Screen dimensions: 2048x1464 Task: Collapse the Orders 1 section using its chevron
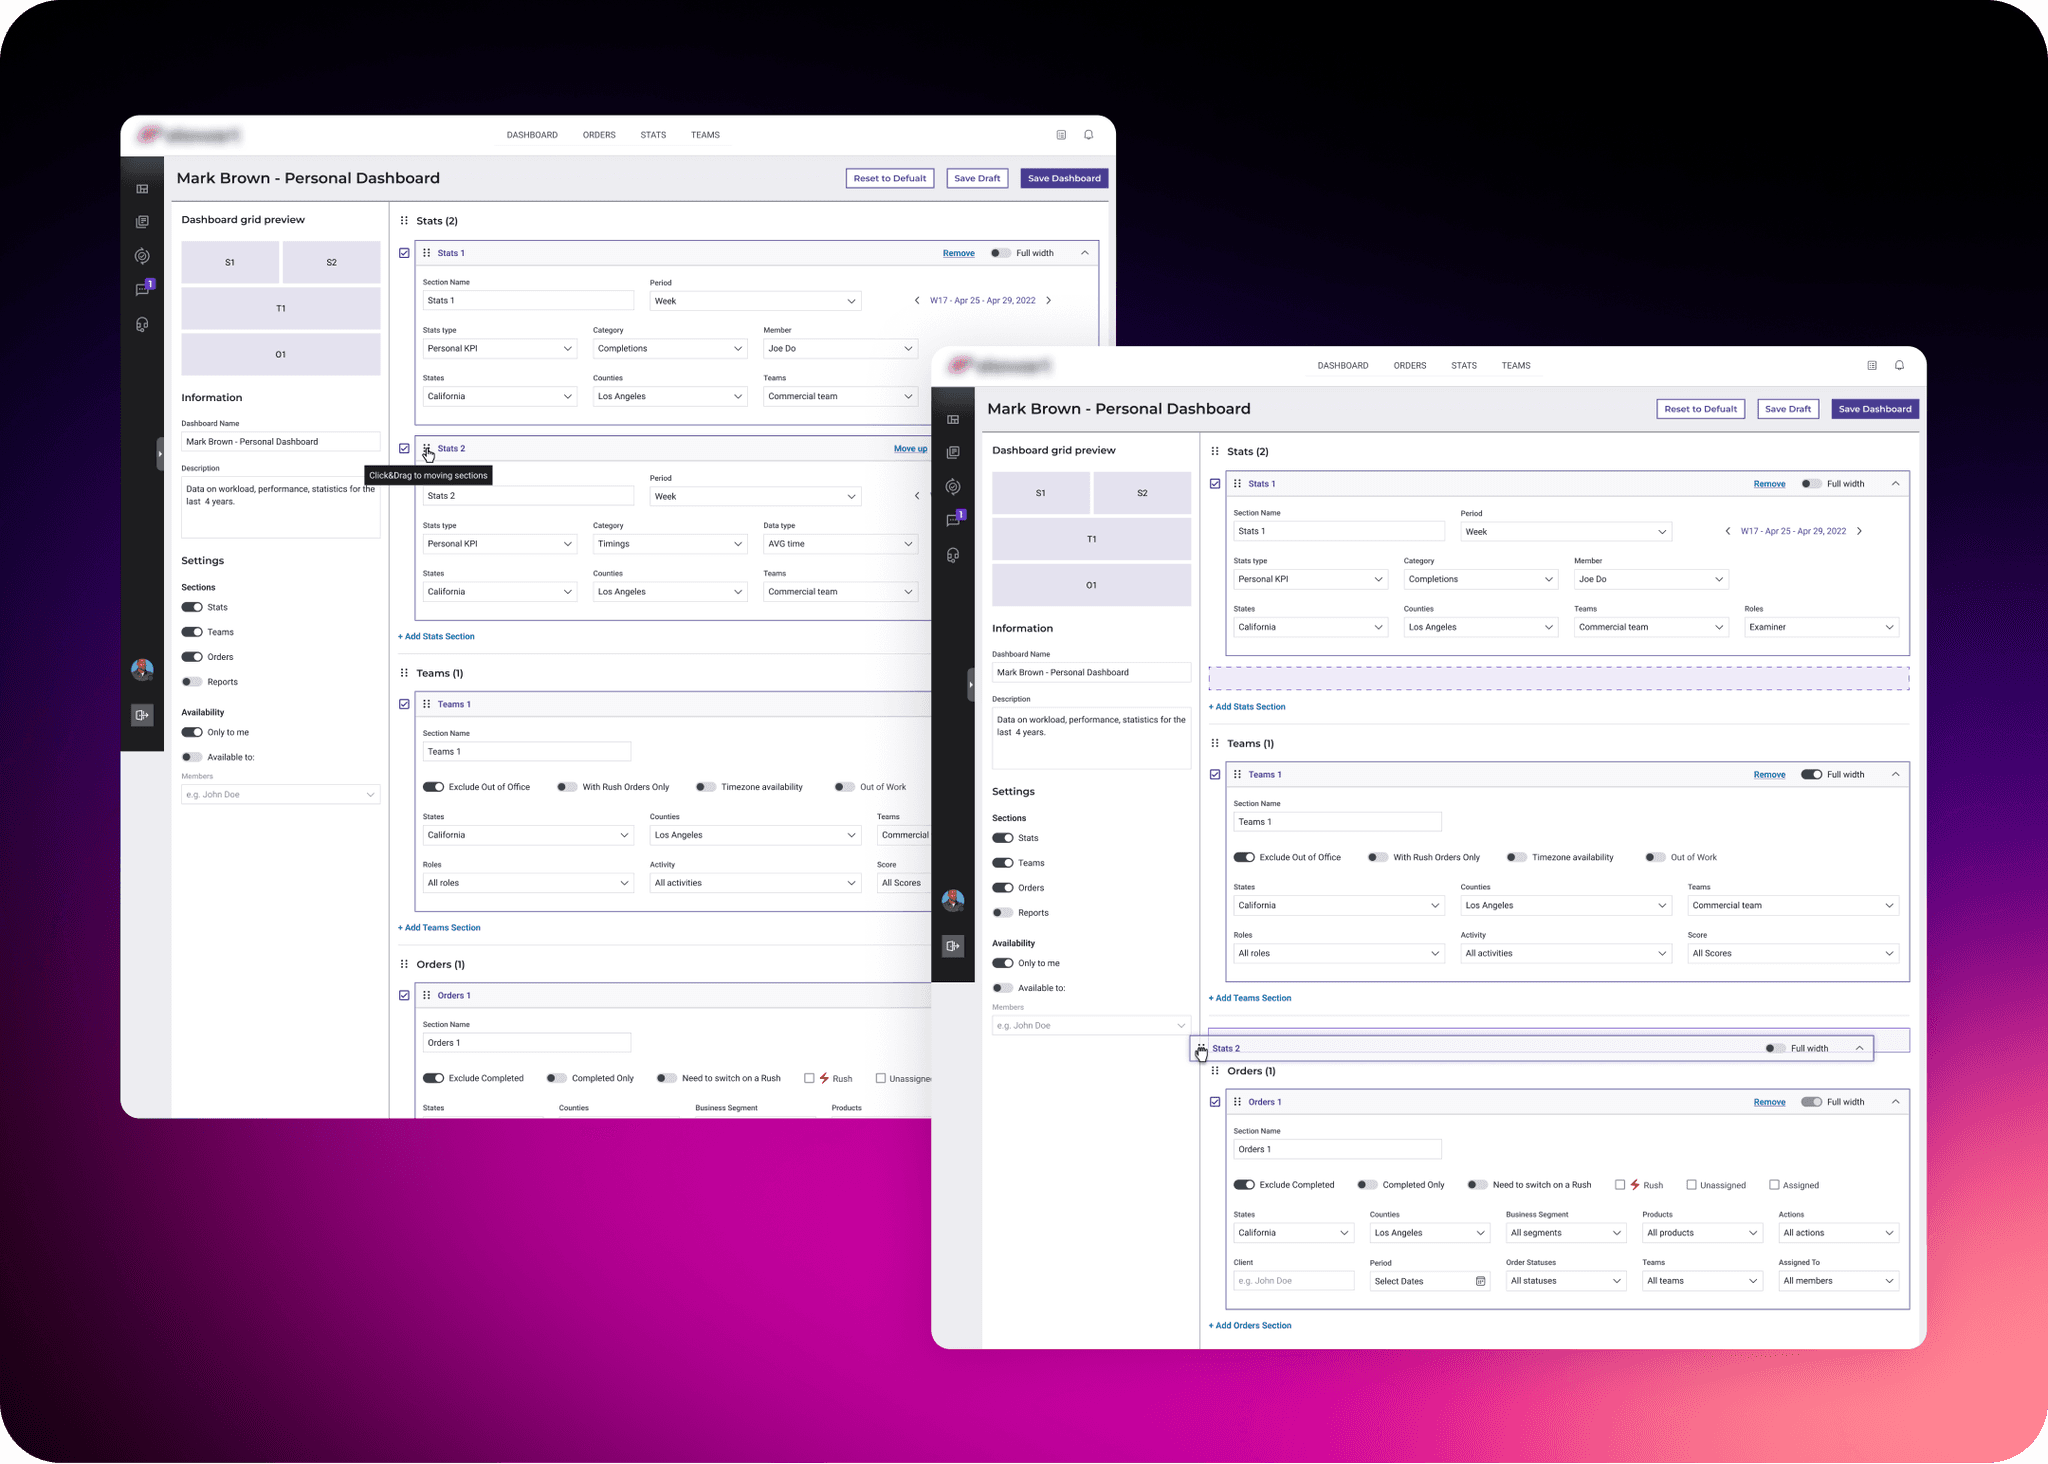[x=1895, y=1102]
